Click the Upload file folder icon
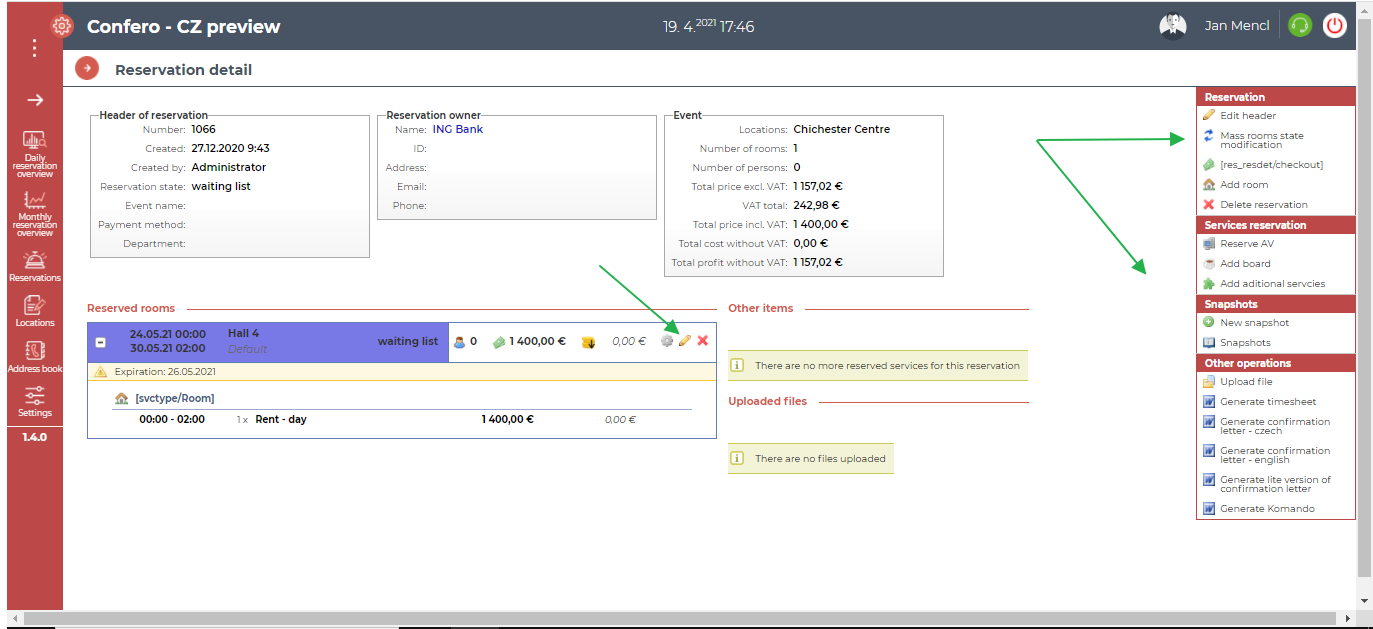Viewport: 1373px width, 629px height. tap(1209, 382)
